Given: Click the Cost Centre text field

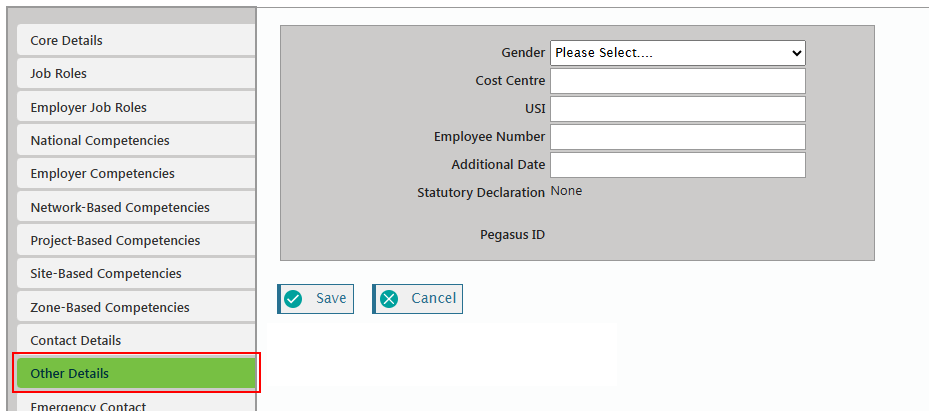Looking at the screenshot, I should point(677,81).
